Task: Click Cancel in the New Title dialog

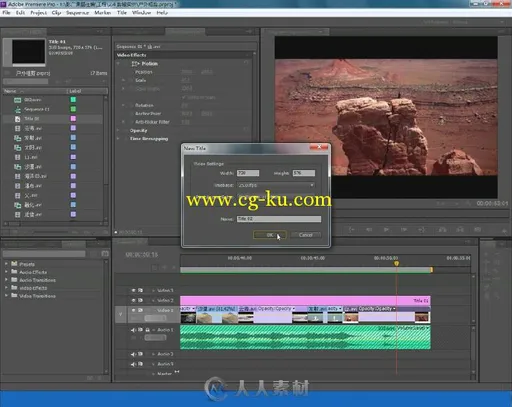Action: (x=306, y=235)
